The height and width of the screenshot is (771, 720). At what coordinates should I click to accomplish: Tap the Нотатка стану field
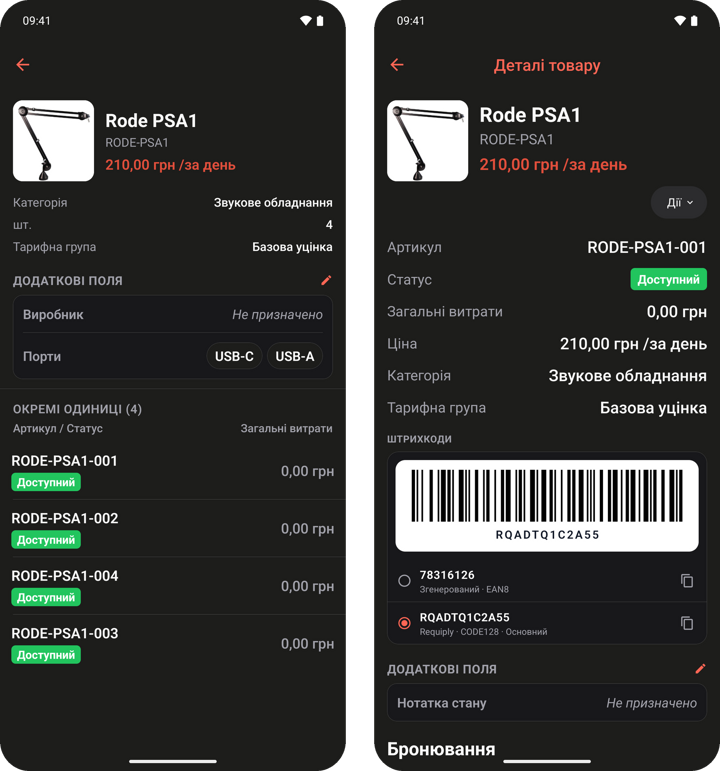pyautogui.click(x=547, y=703)
